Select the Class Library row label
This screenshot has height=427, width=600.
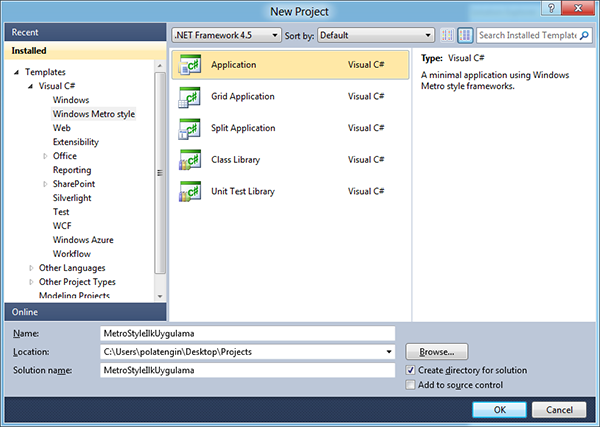235,160
